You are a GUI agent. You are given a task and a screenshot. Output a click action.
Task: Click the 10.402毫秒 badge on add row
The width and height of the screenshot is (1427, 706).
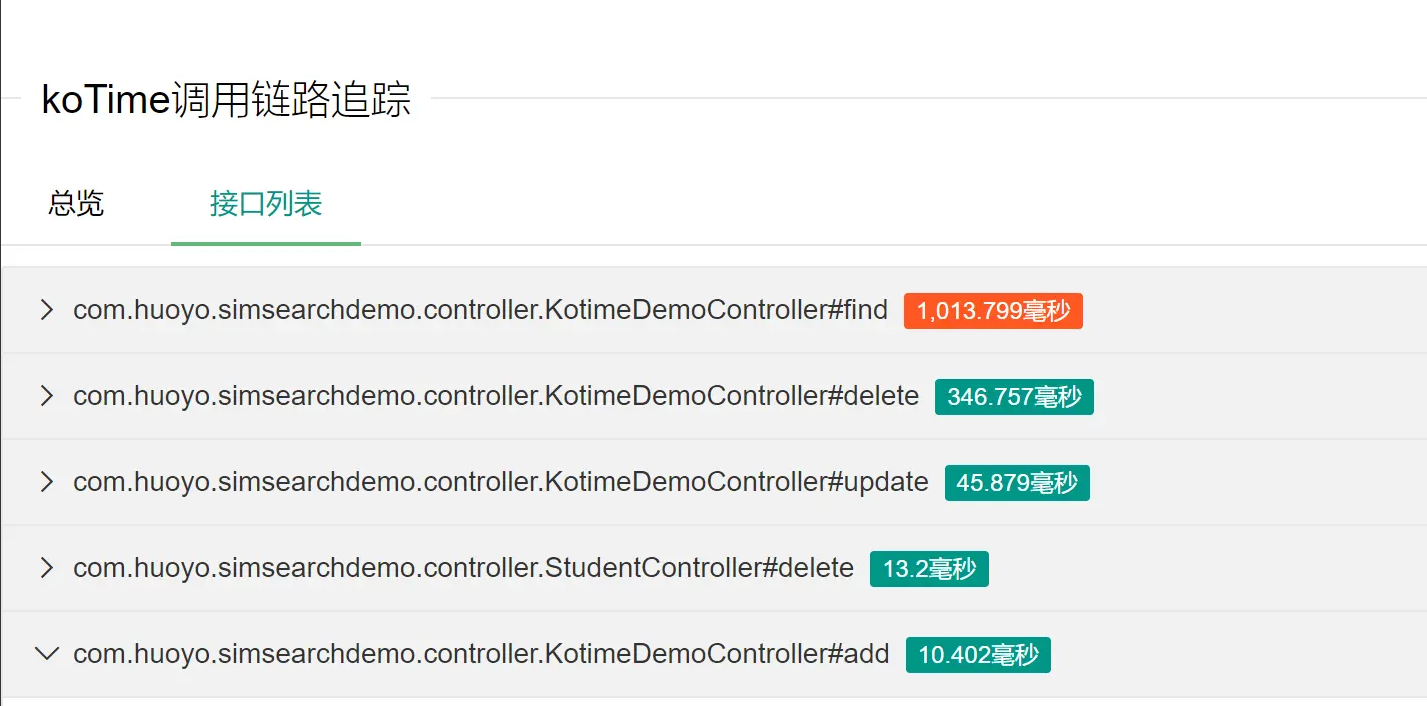coord(977,655)
